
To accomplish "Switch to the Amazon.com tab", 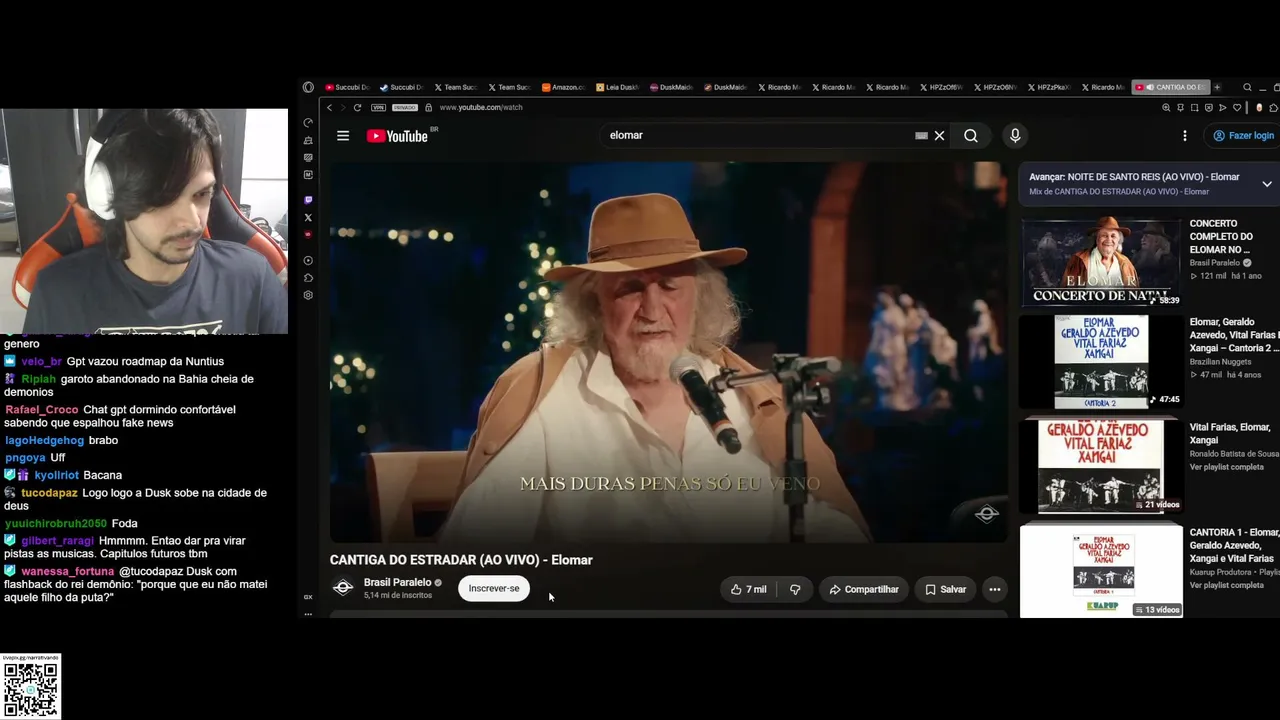I will click(x=563, y=87).
